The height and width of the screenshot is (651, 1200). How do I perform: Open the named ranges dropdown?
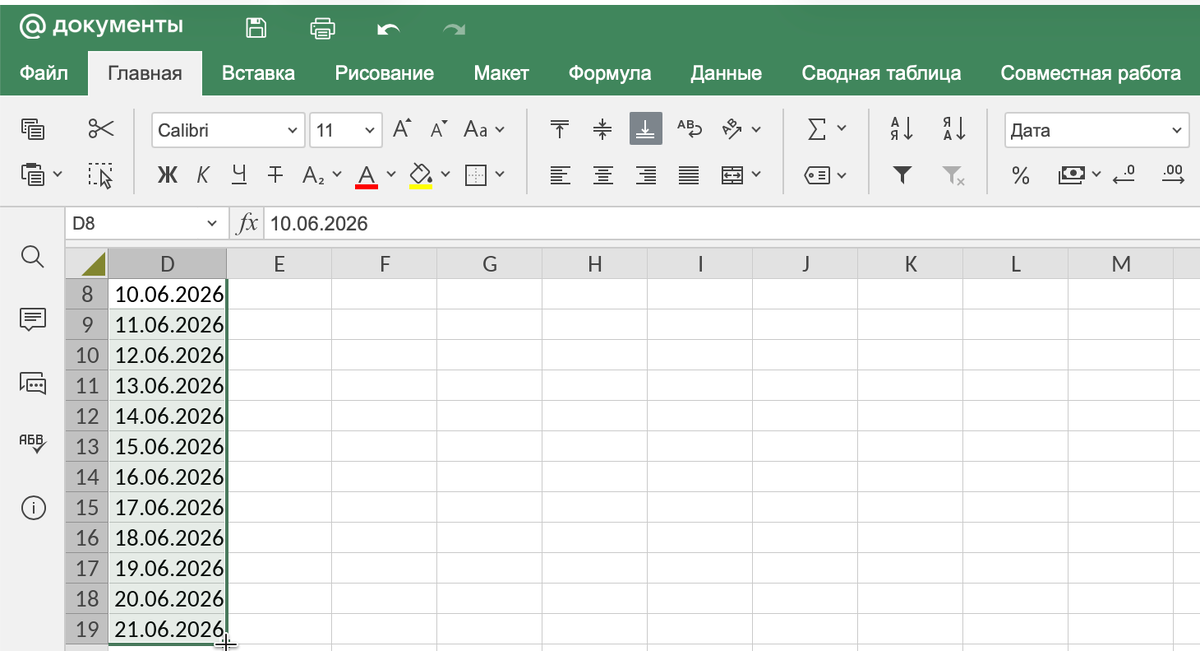tap(841, 175)
